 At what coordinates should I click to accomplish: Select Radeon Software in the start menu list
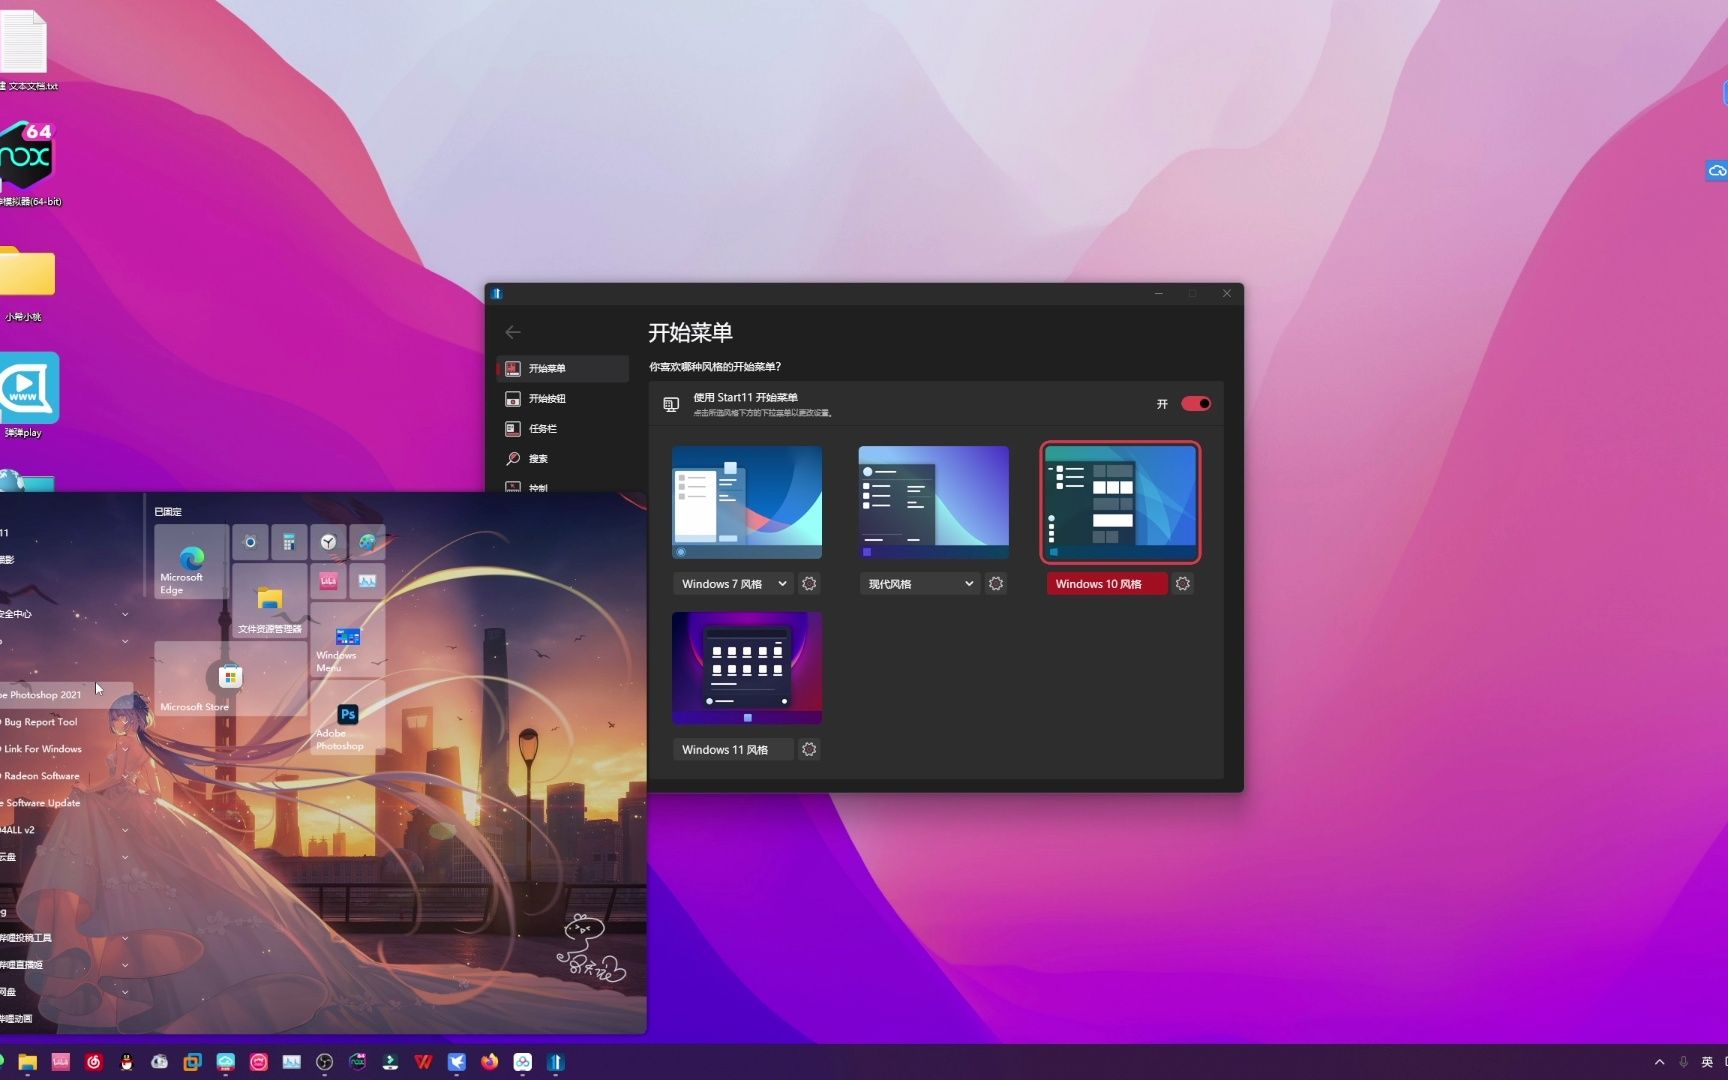pyautogui.click(x=66, y=776)
